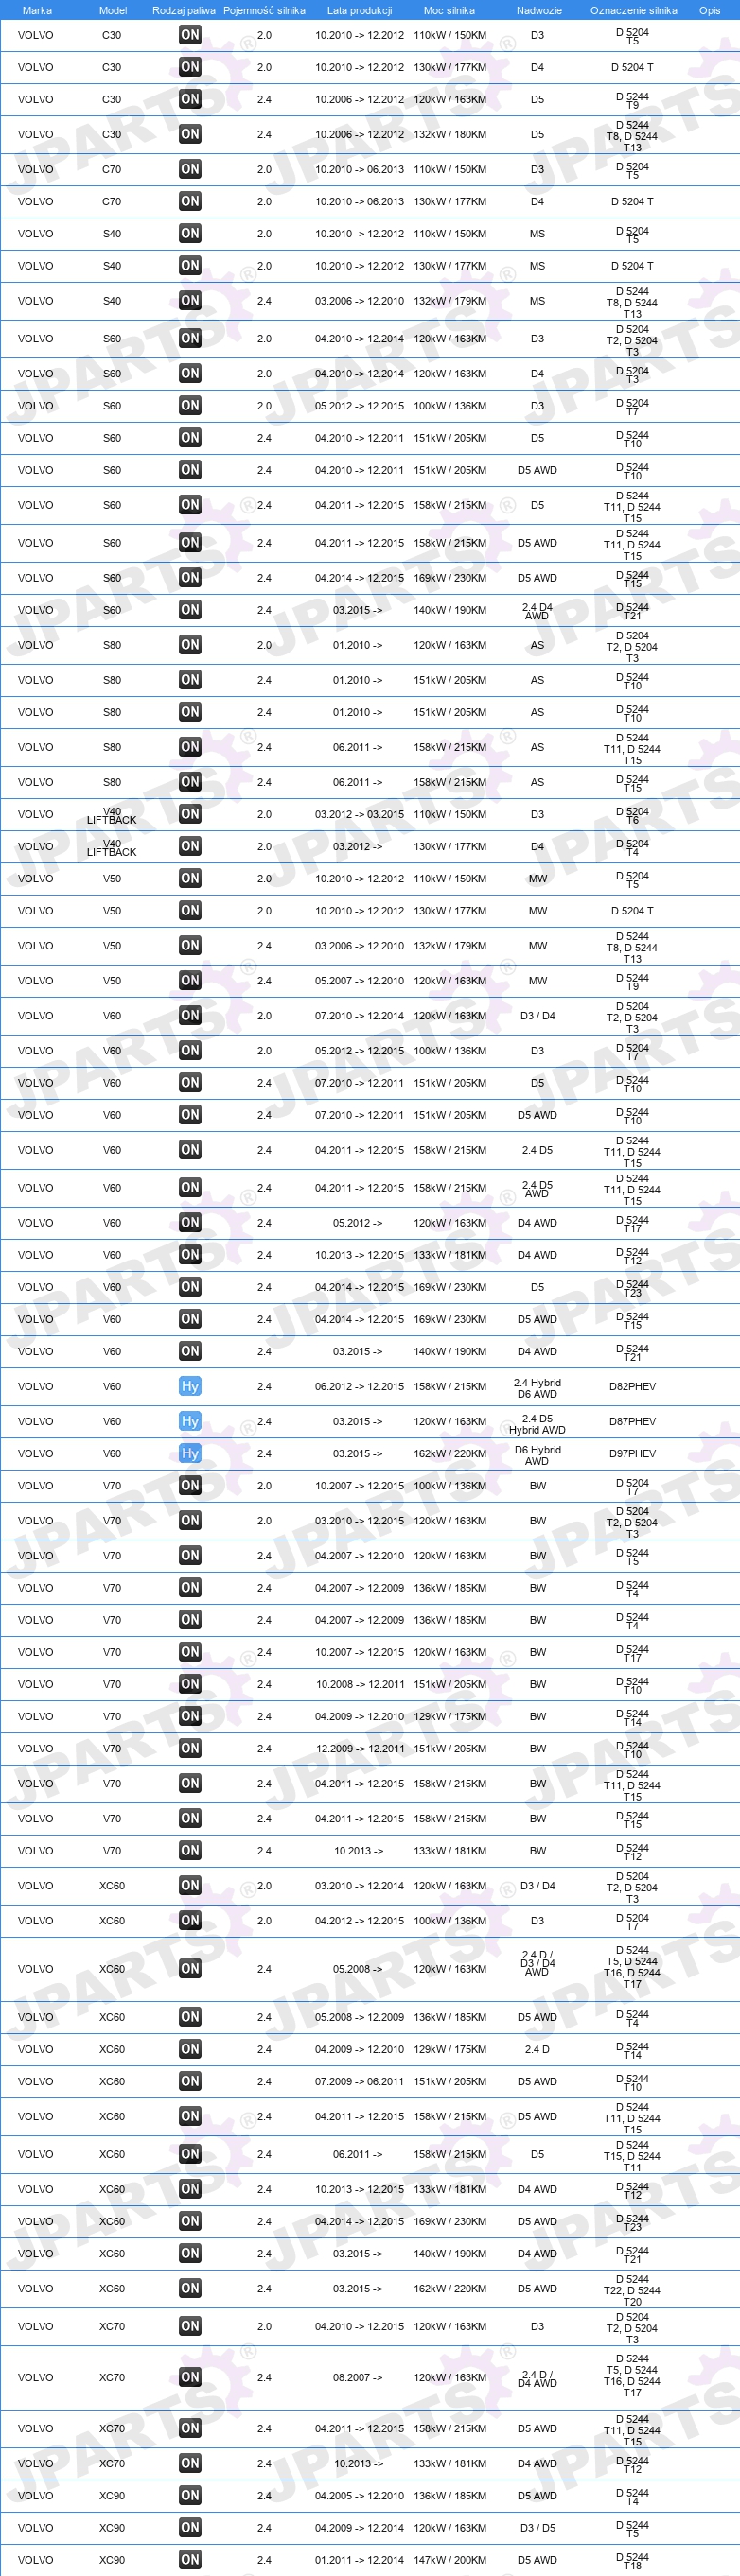Select ON diesel icon in C30 132kW / 180KM row
The image size is (740, 2576).
tap(190, 134)
